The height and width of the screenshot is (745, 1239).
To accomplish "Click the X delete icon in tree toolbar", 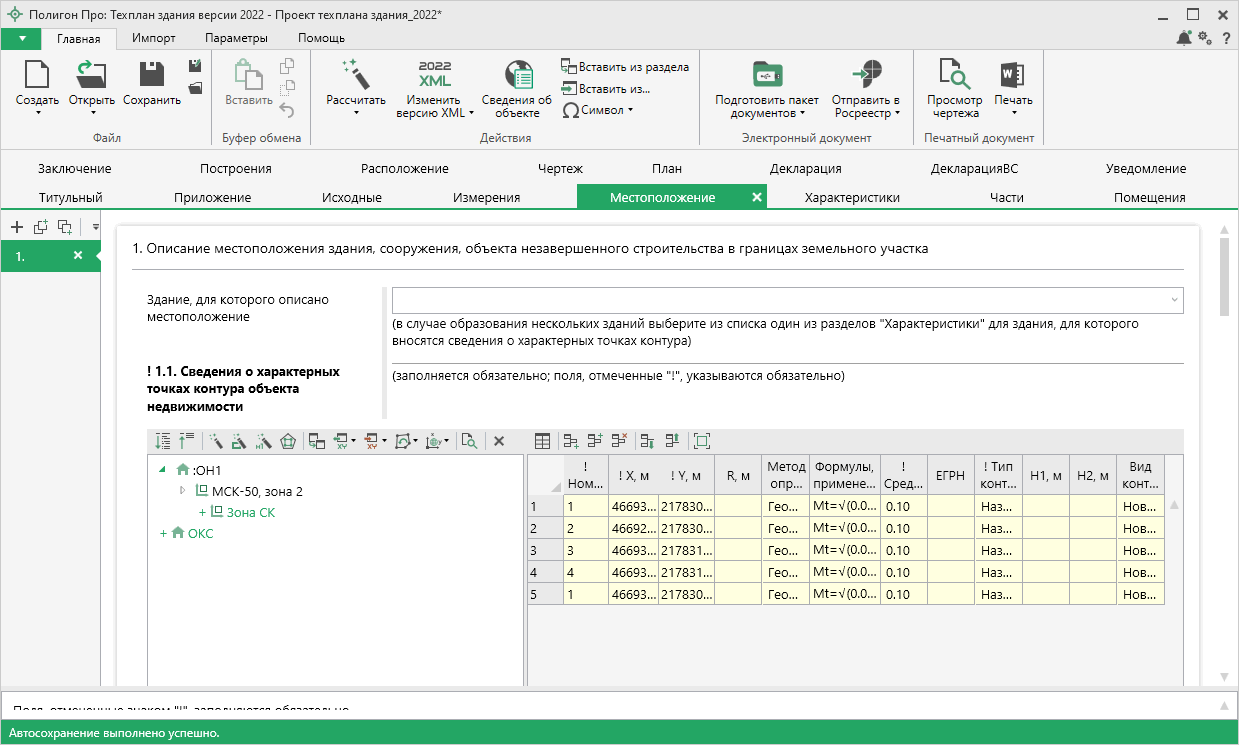I will click(499, 440).
